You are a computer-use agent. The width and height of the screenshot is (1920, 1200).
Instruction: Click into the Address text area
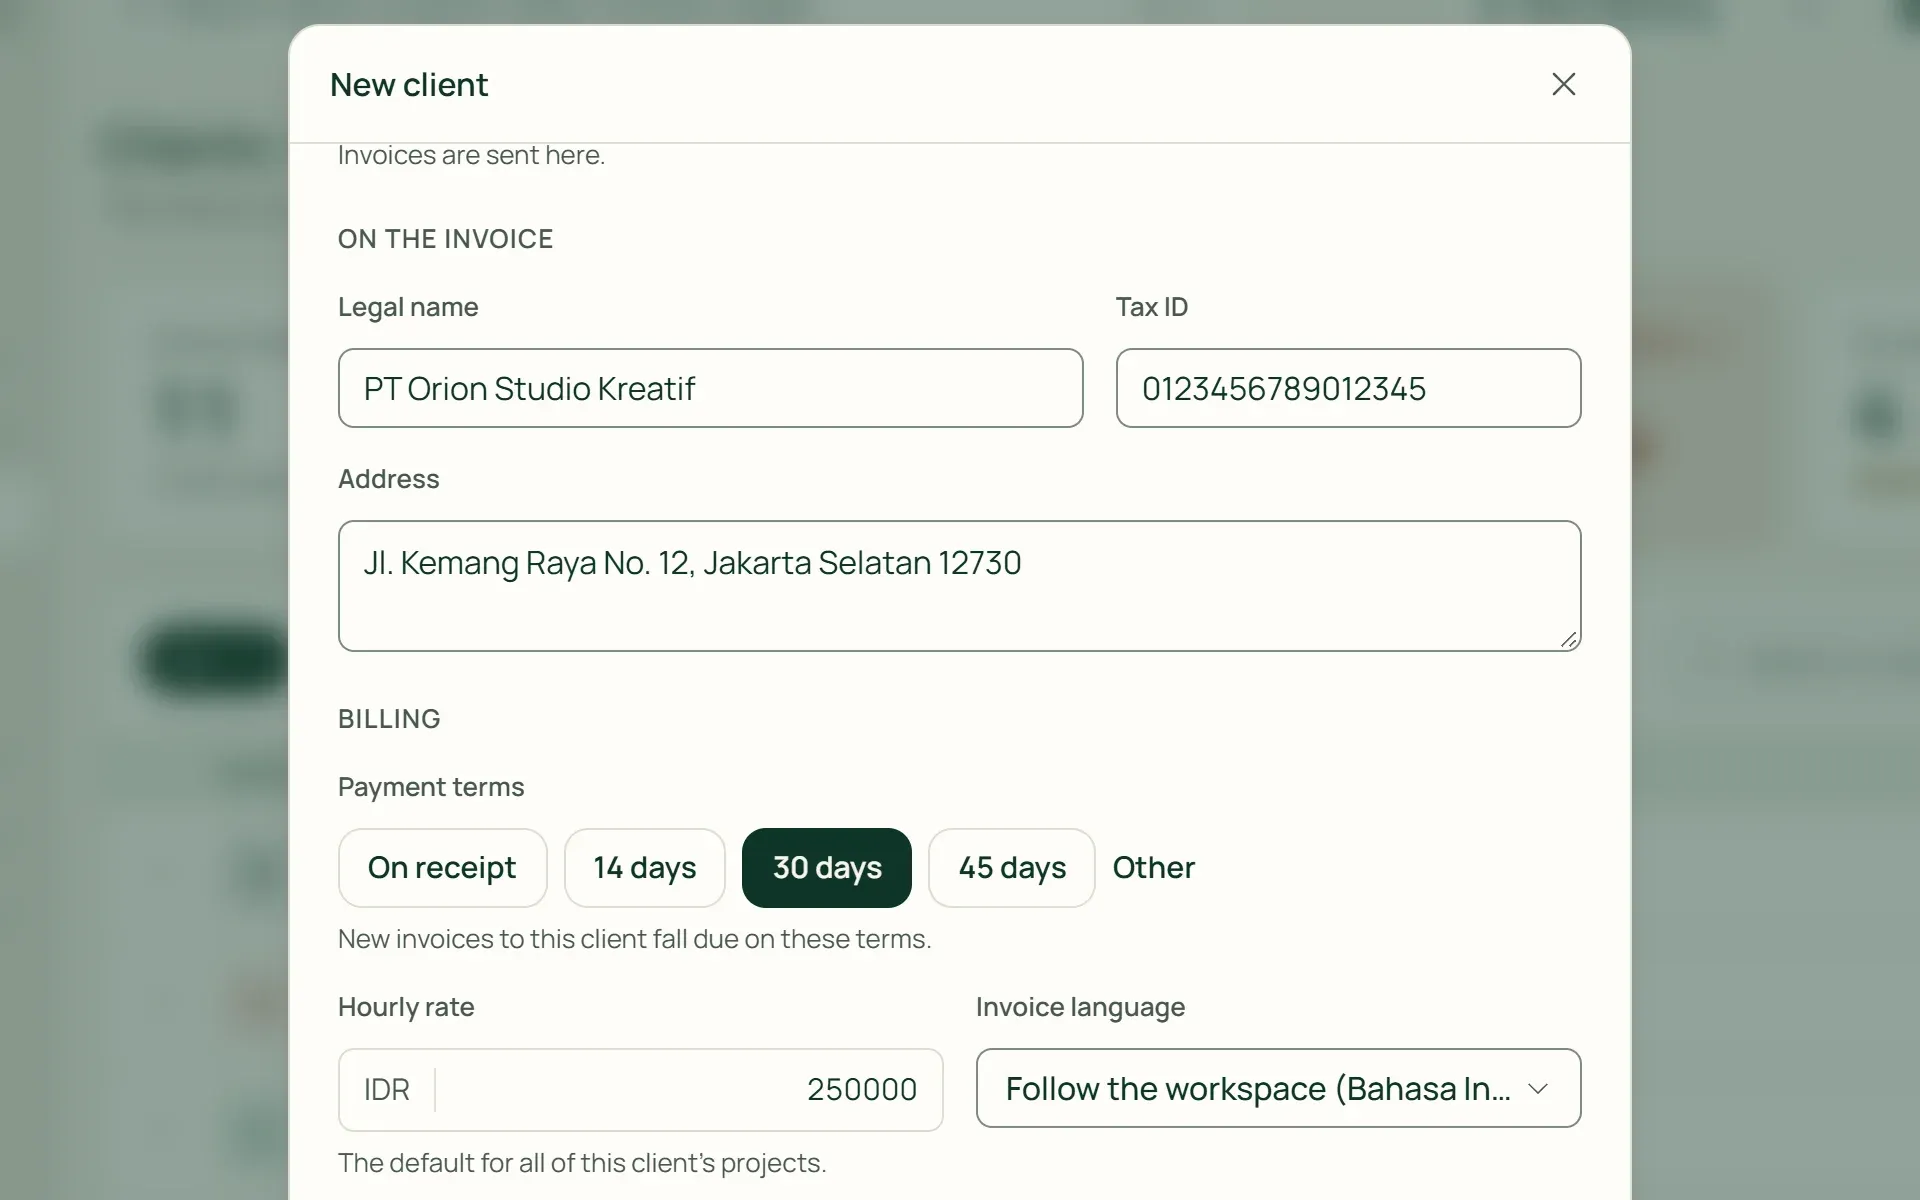point(959,586)
